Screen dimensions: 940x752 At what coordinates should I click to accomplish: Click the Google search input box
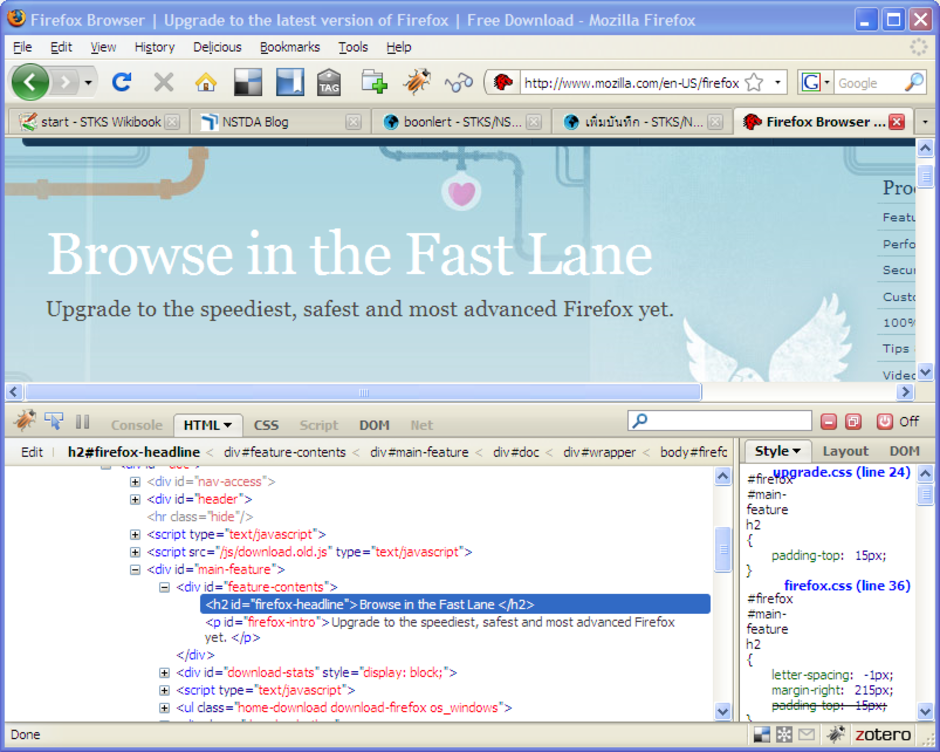pos(868,83)
